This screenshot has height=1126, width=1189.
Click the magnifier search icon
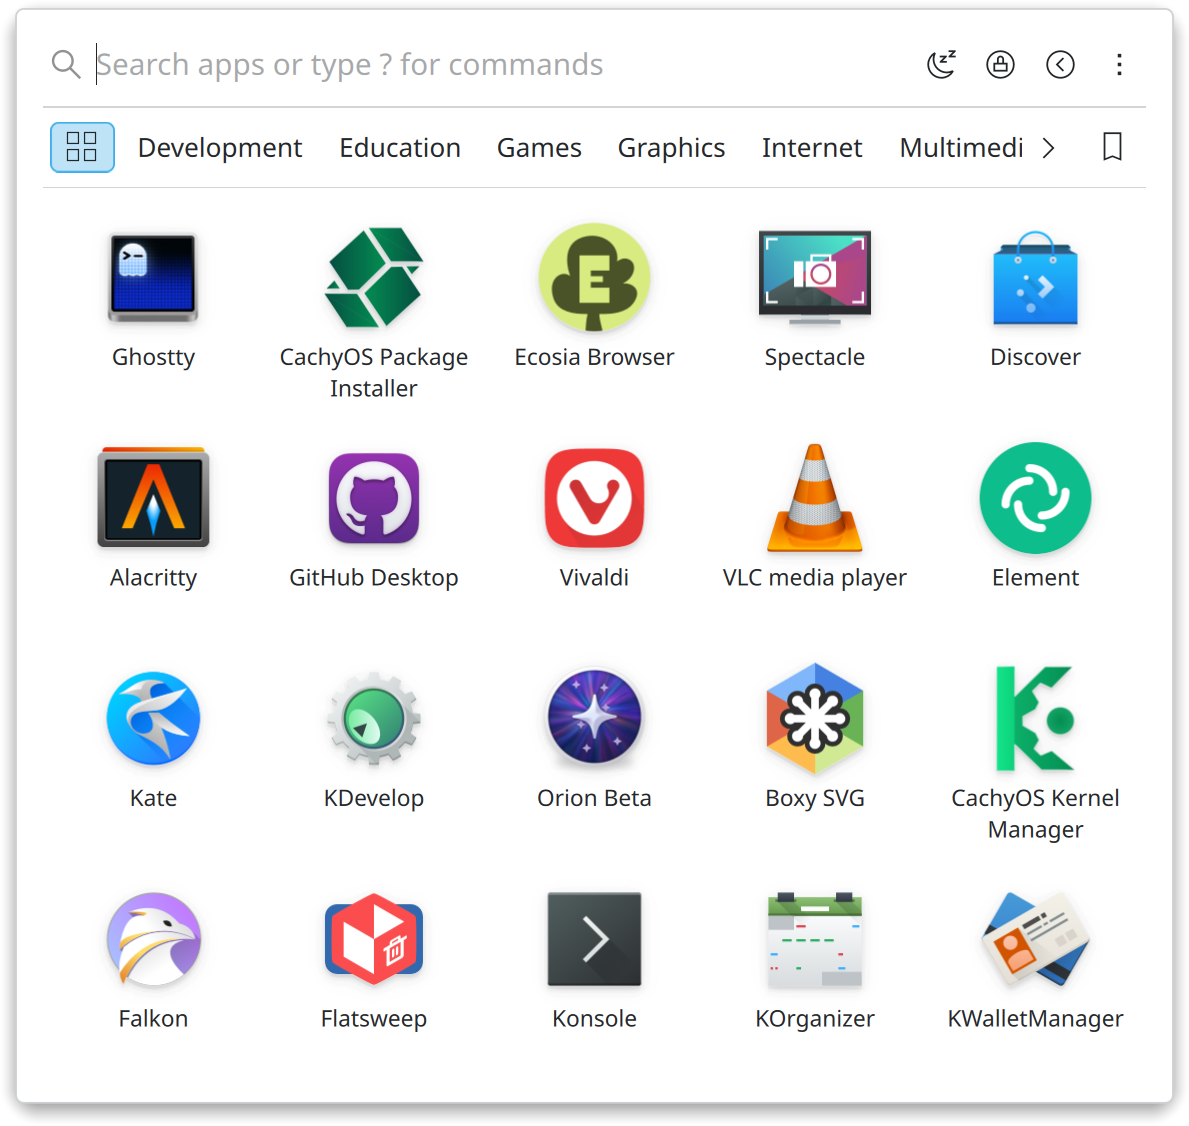[x=66, y=64]
